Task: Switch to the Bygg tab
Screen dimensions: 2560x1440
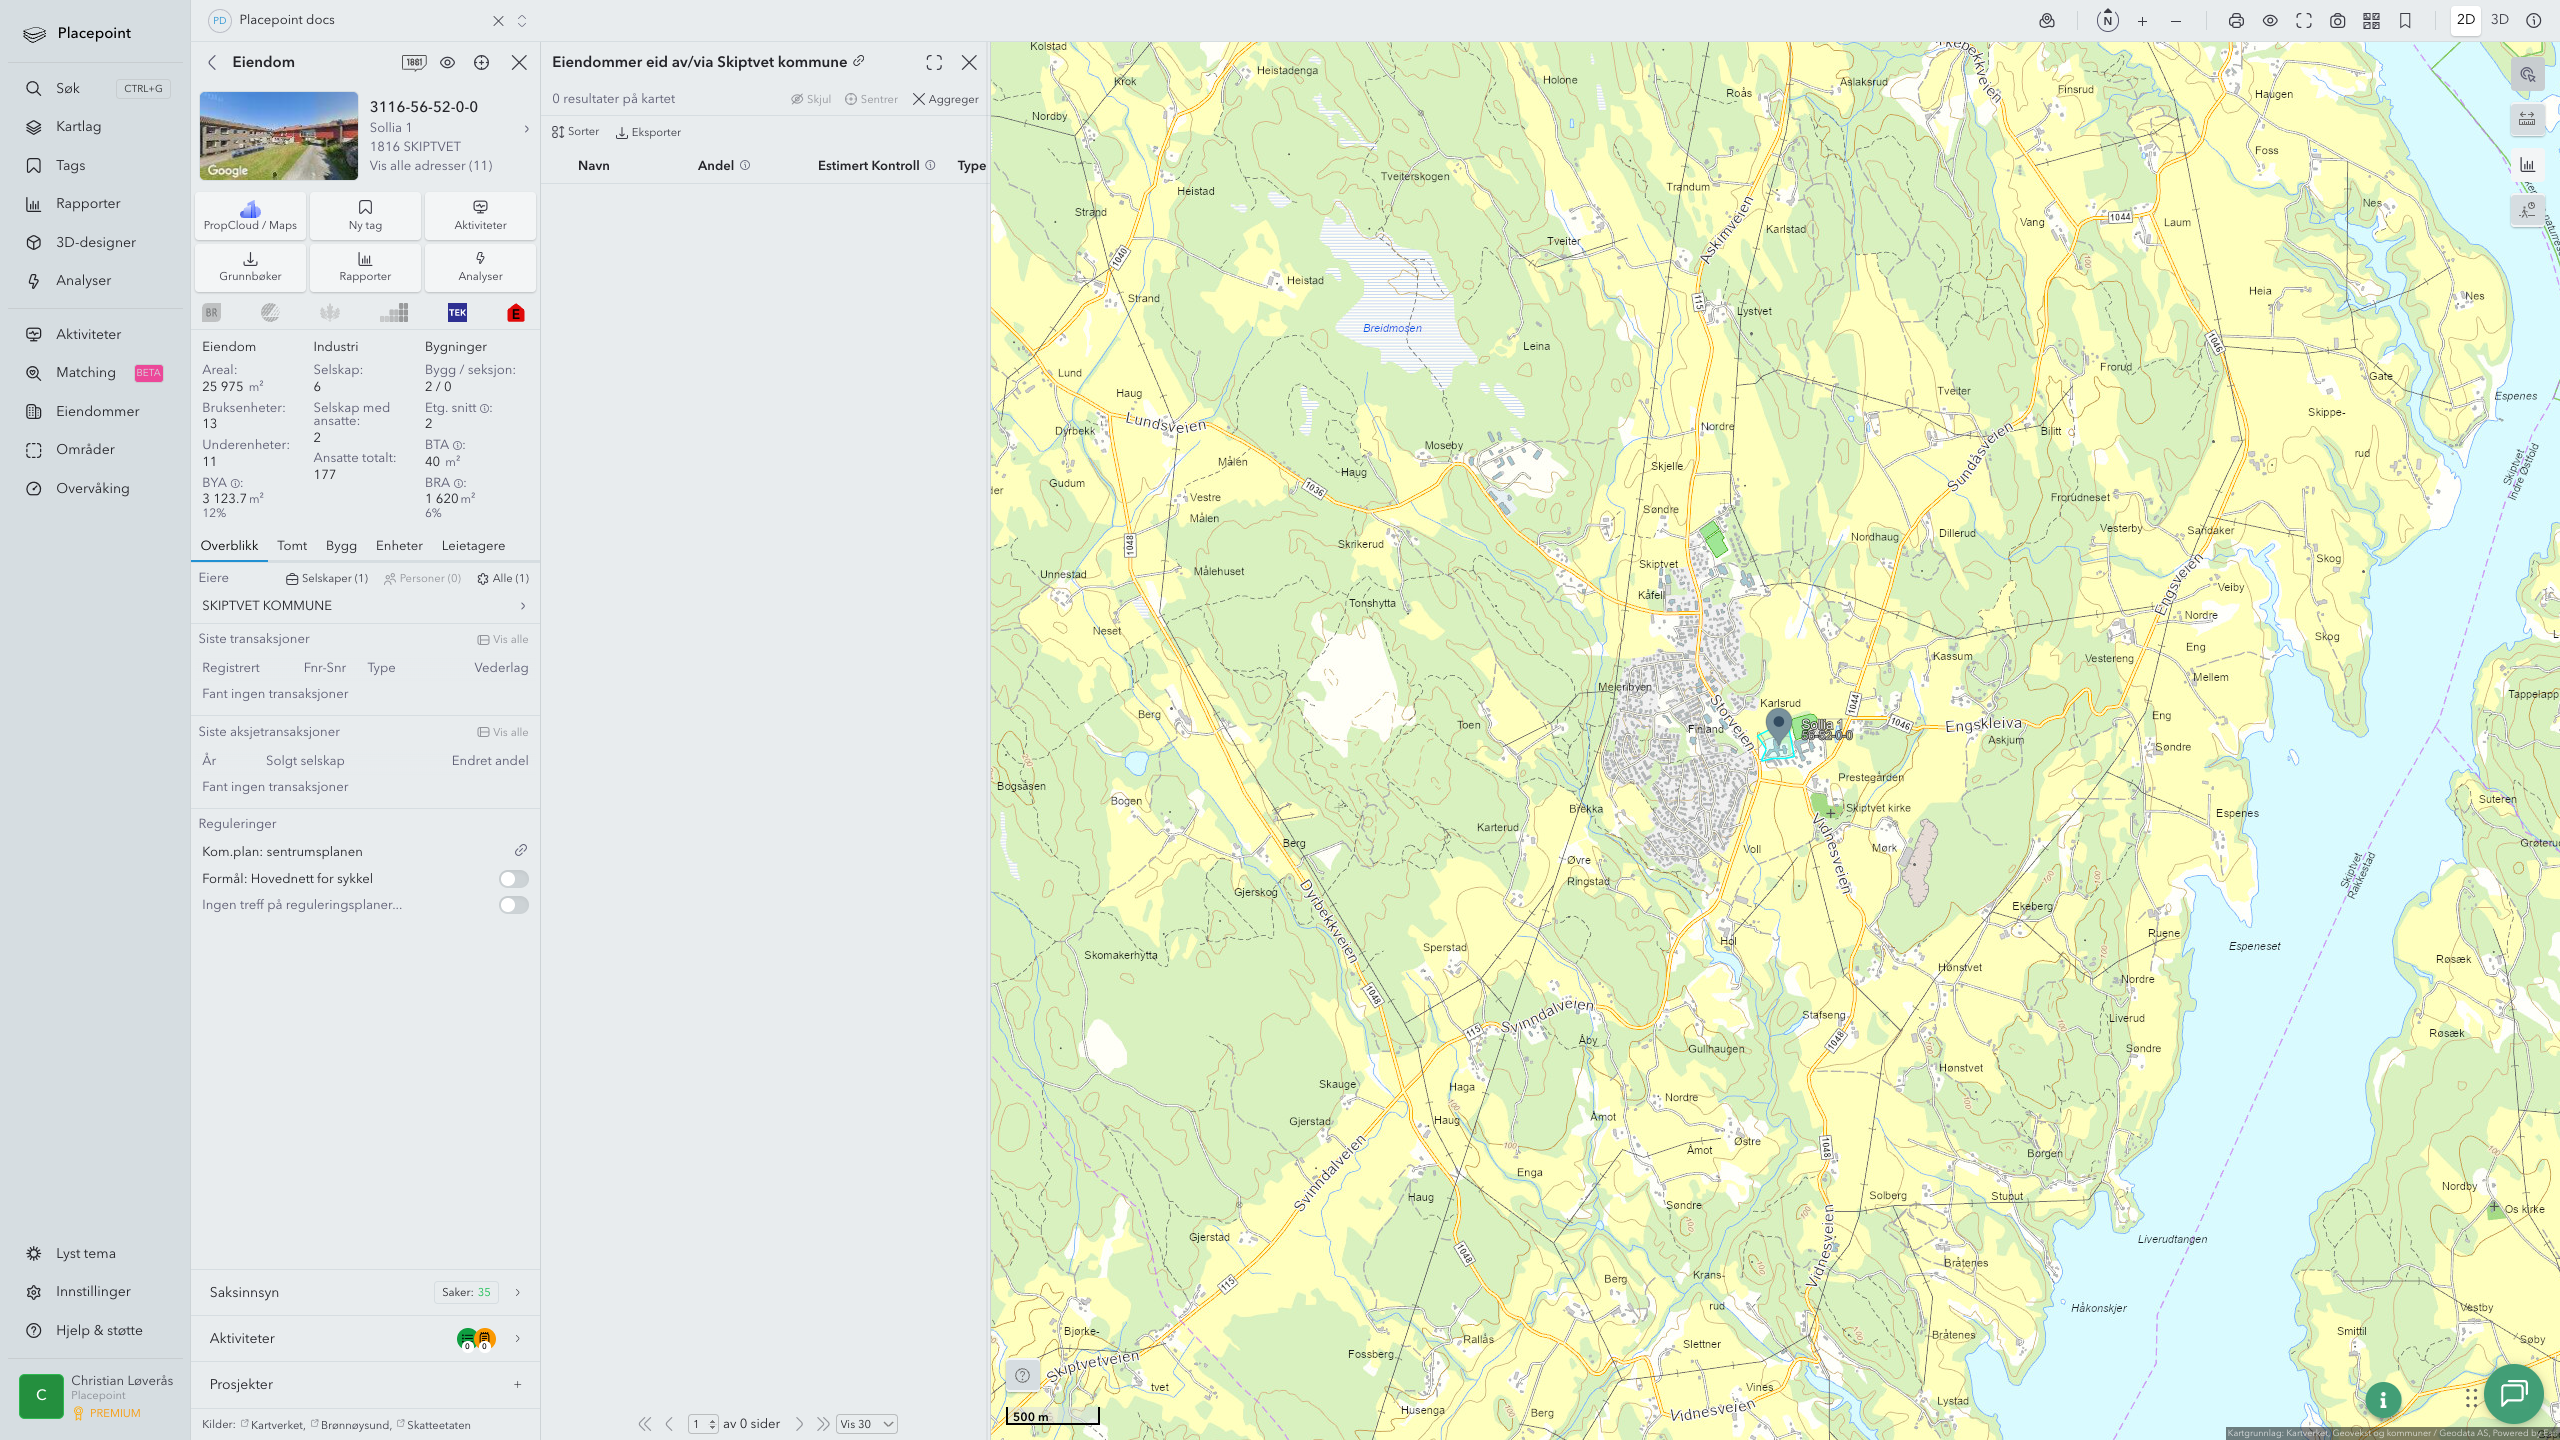Action: [x=341, y=546]
